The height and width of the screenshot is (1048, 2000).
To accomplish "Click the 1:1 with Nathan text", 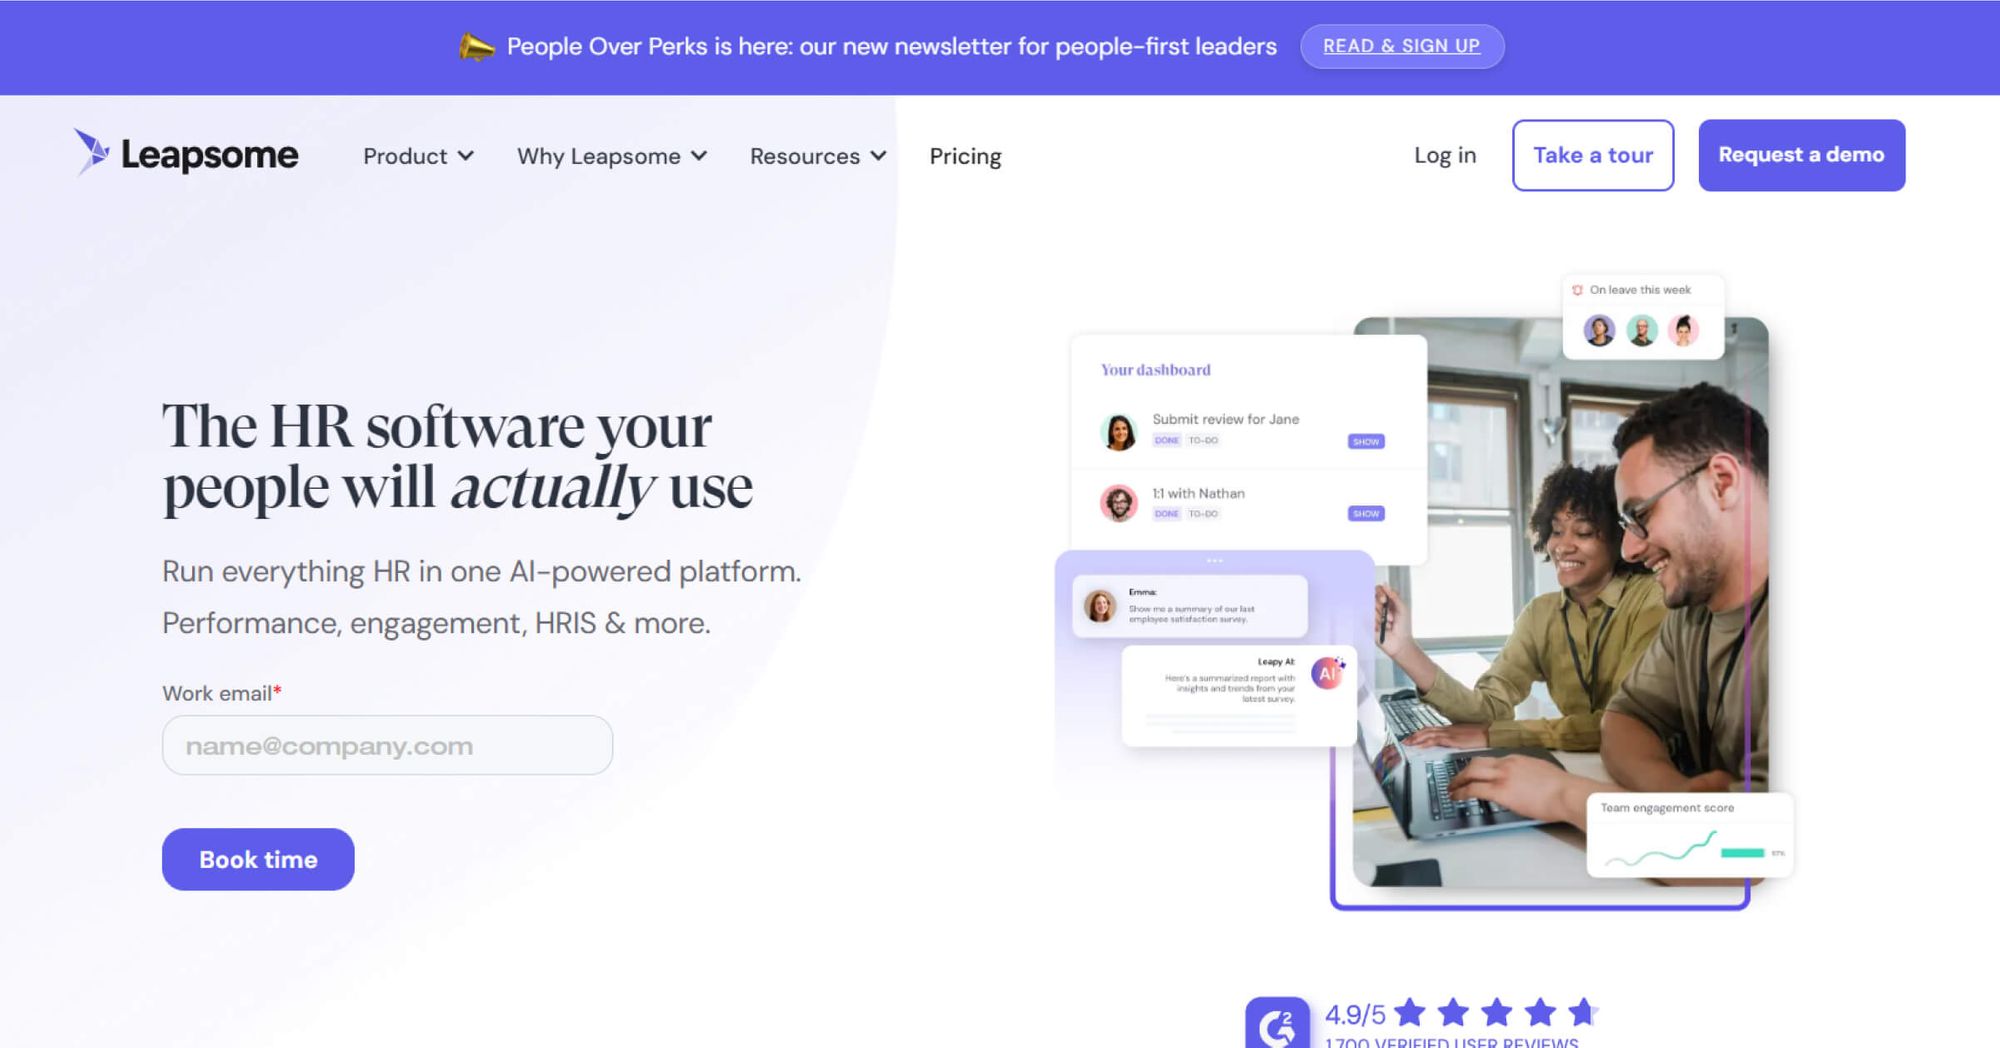I will 1198,493.
